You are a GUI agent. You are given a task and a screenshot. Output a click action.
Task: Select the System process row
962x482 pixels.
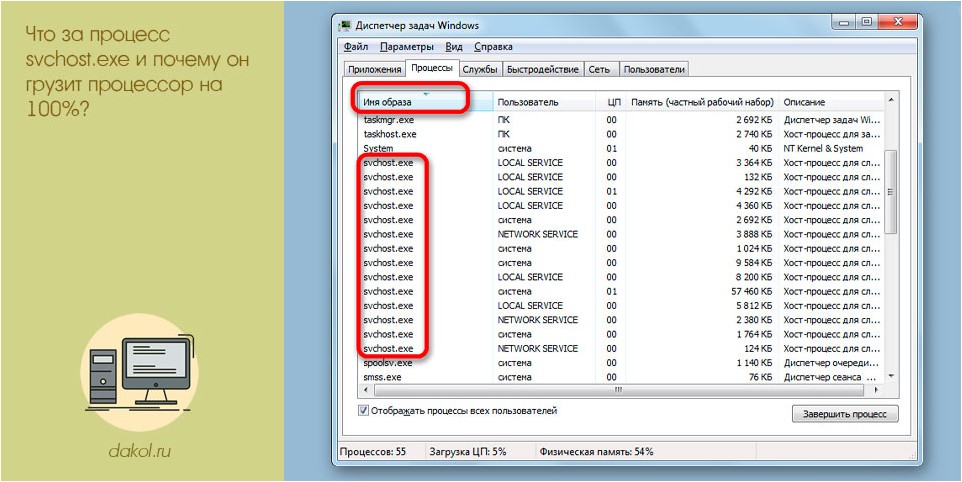(x=621, y=148)
